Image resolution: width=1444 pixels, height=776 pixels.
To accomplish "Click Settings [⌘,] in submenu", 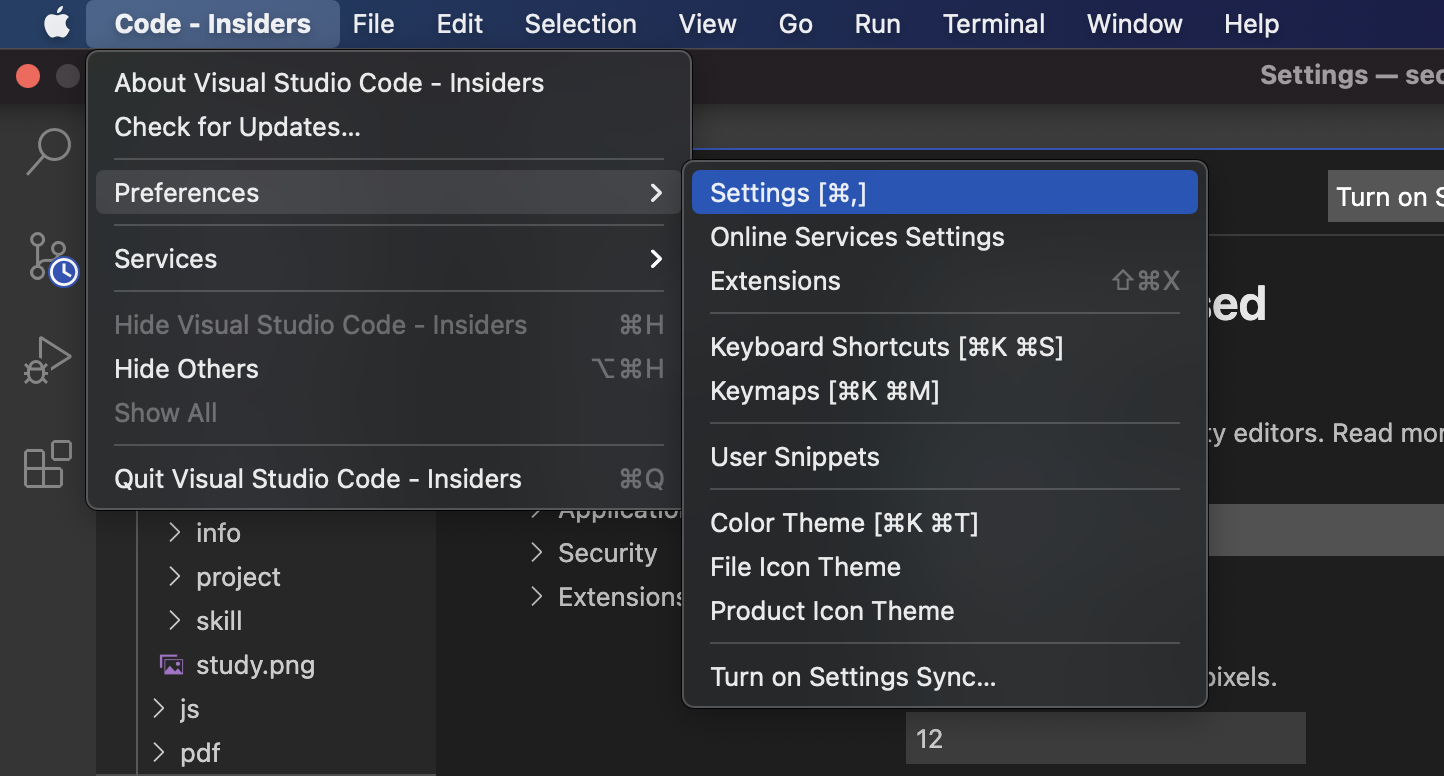I will [945, 193].
